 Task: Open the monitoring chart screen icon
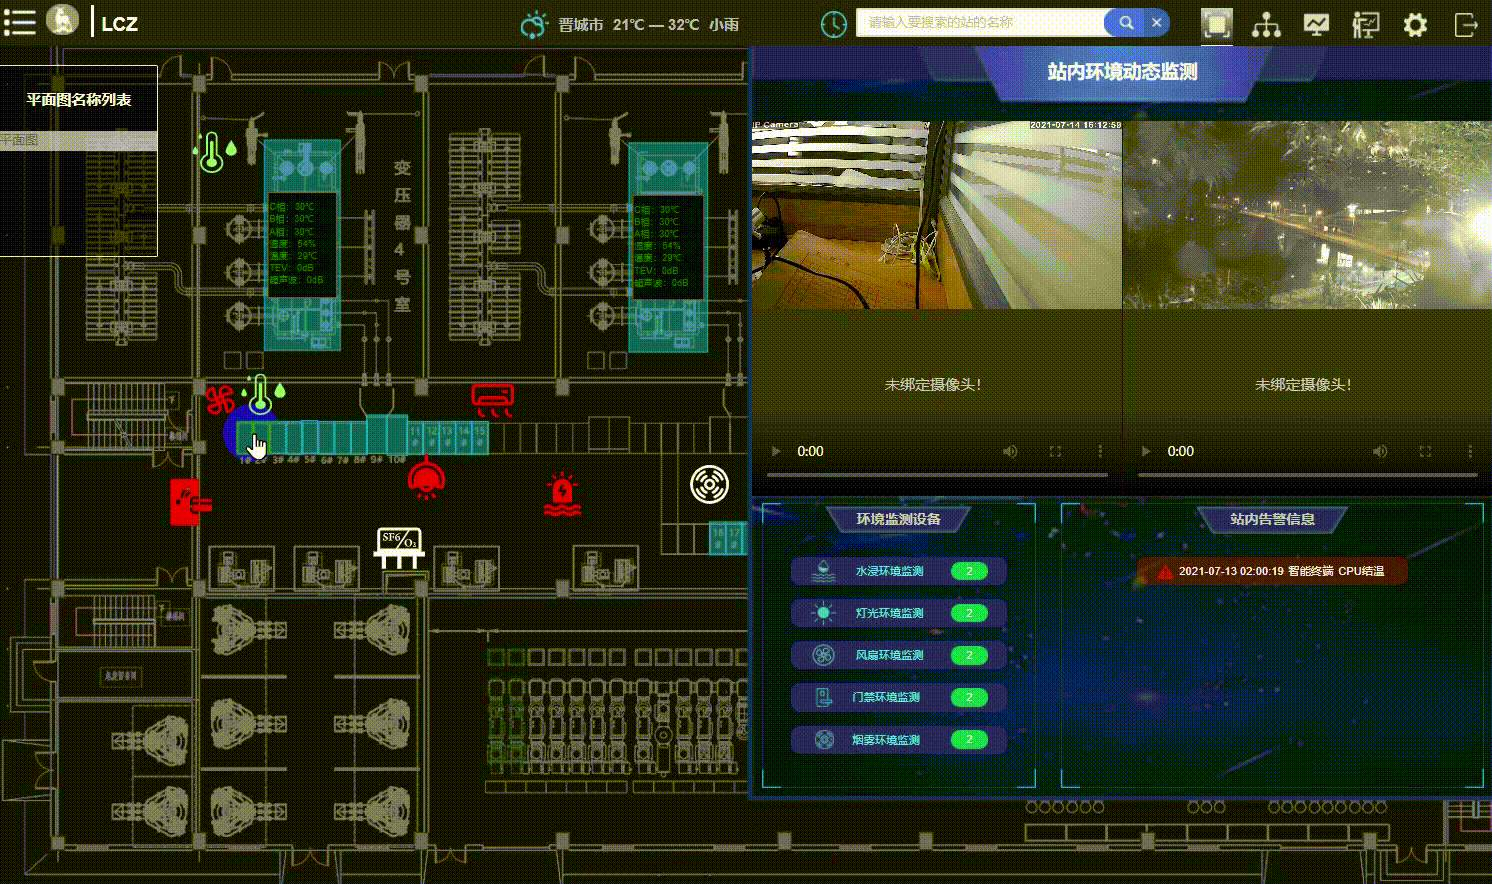[1316, 22]
